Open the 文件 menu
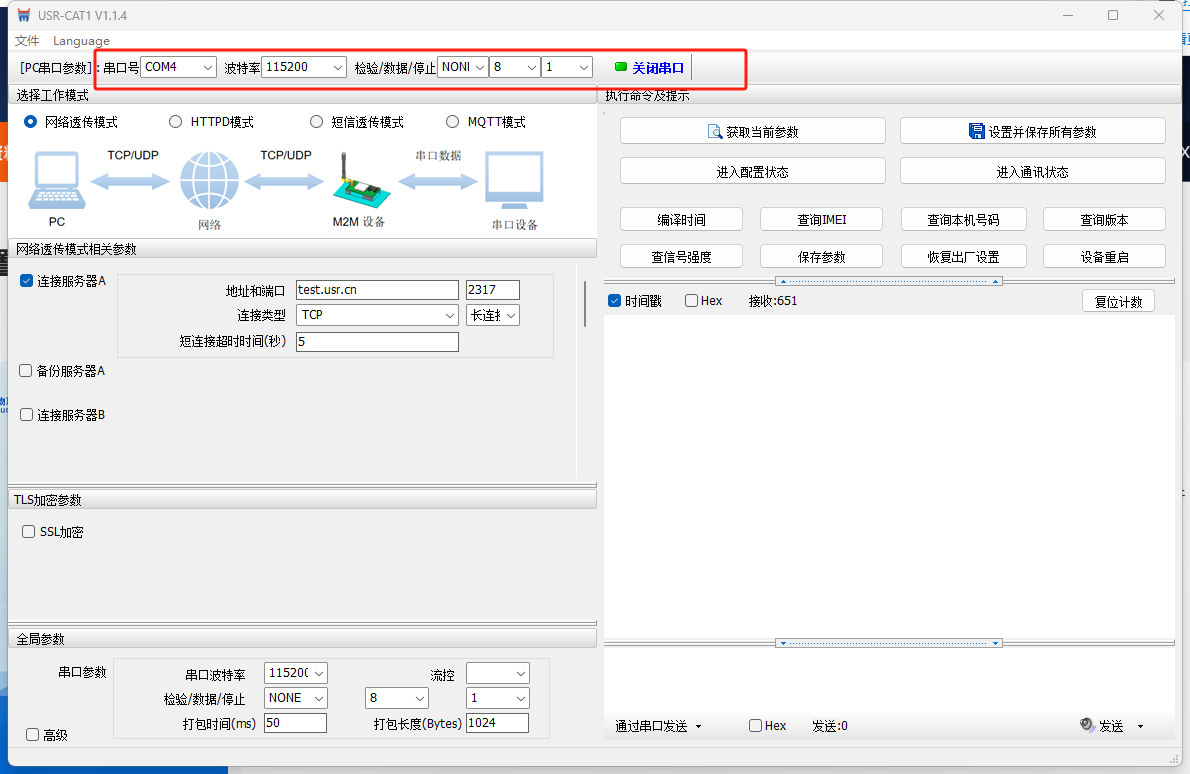Screen dimensions: 1190x774 click(x=27, y=41)
